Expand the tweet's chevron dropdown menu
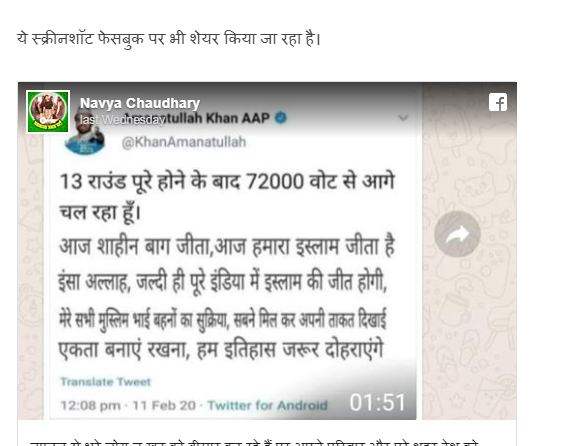572x446 pixels. click(x=403, y=117)
